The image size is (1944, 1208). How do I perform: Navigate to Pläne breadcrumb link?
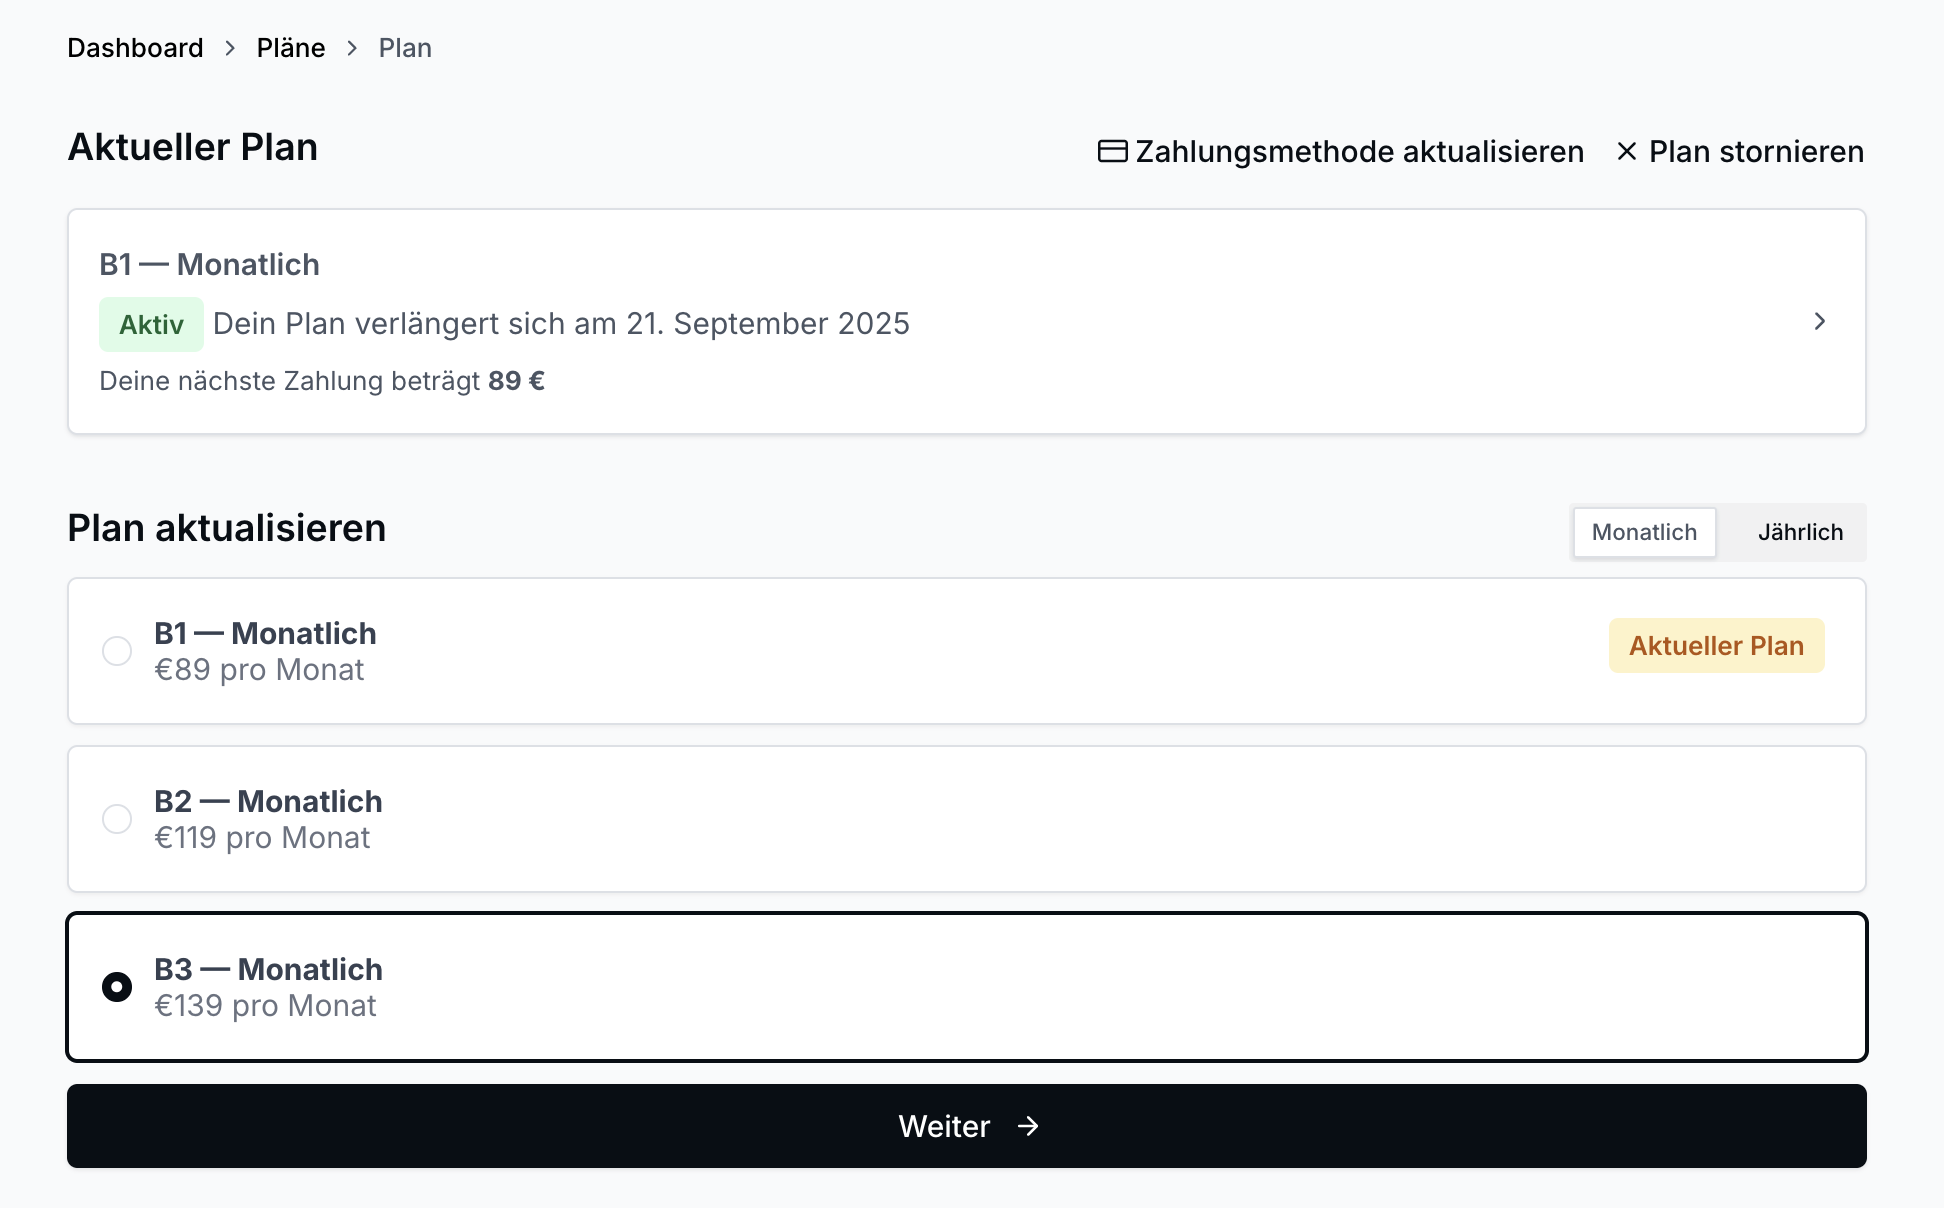click(x=291, y=48)
